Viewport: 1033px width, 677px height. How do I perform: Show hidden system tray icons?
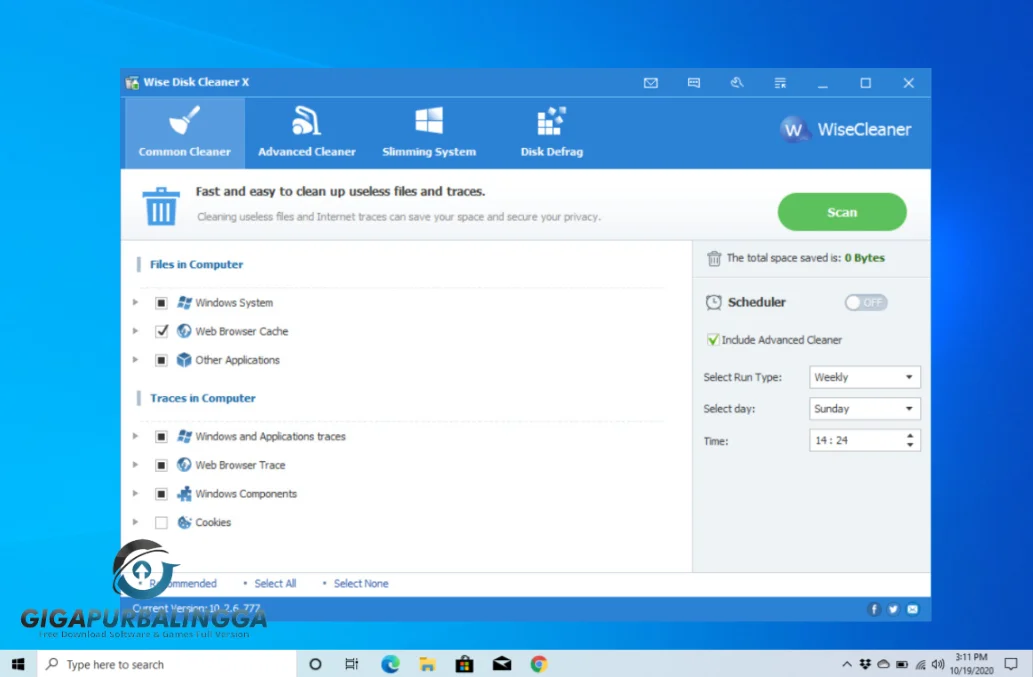pos(847,664)
